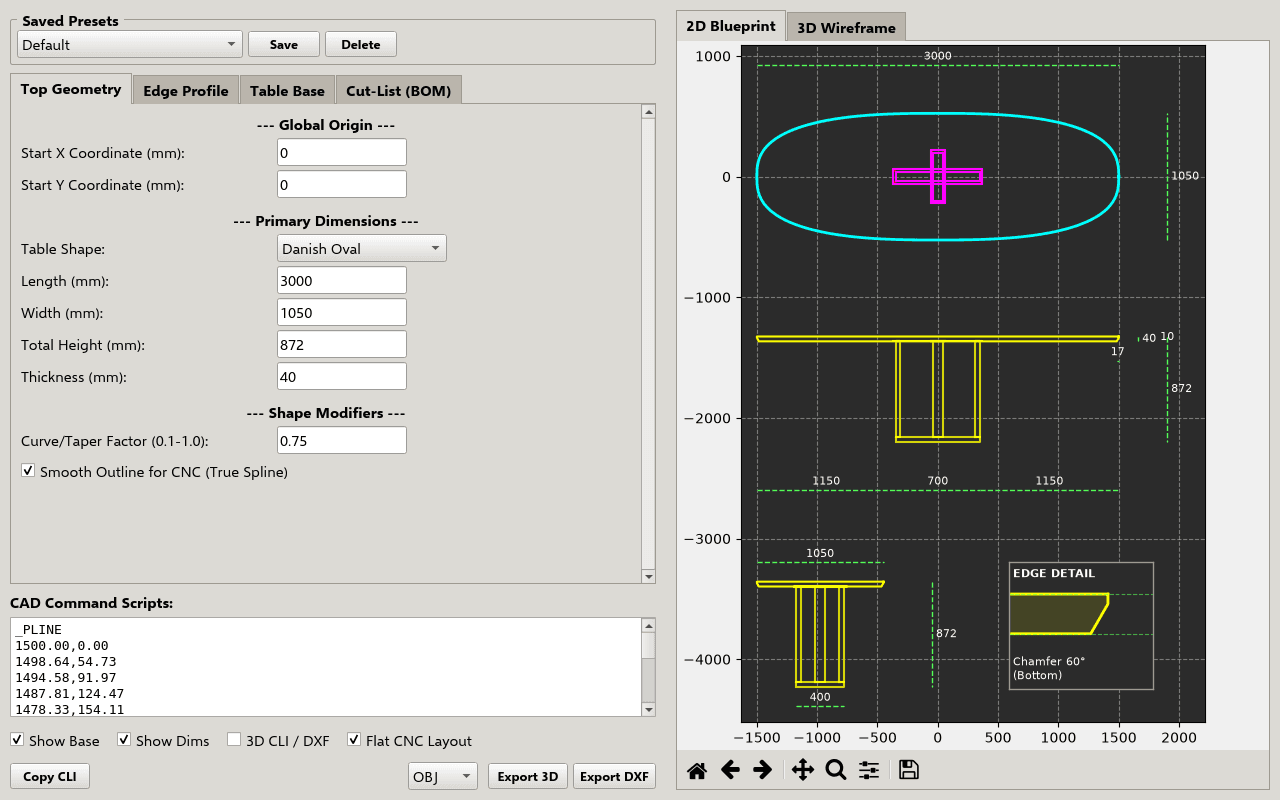Go forward to next plot view
This screenshot has width=1280, height=800.
pos(762,769)
